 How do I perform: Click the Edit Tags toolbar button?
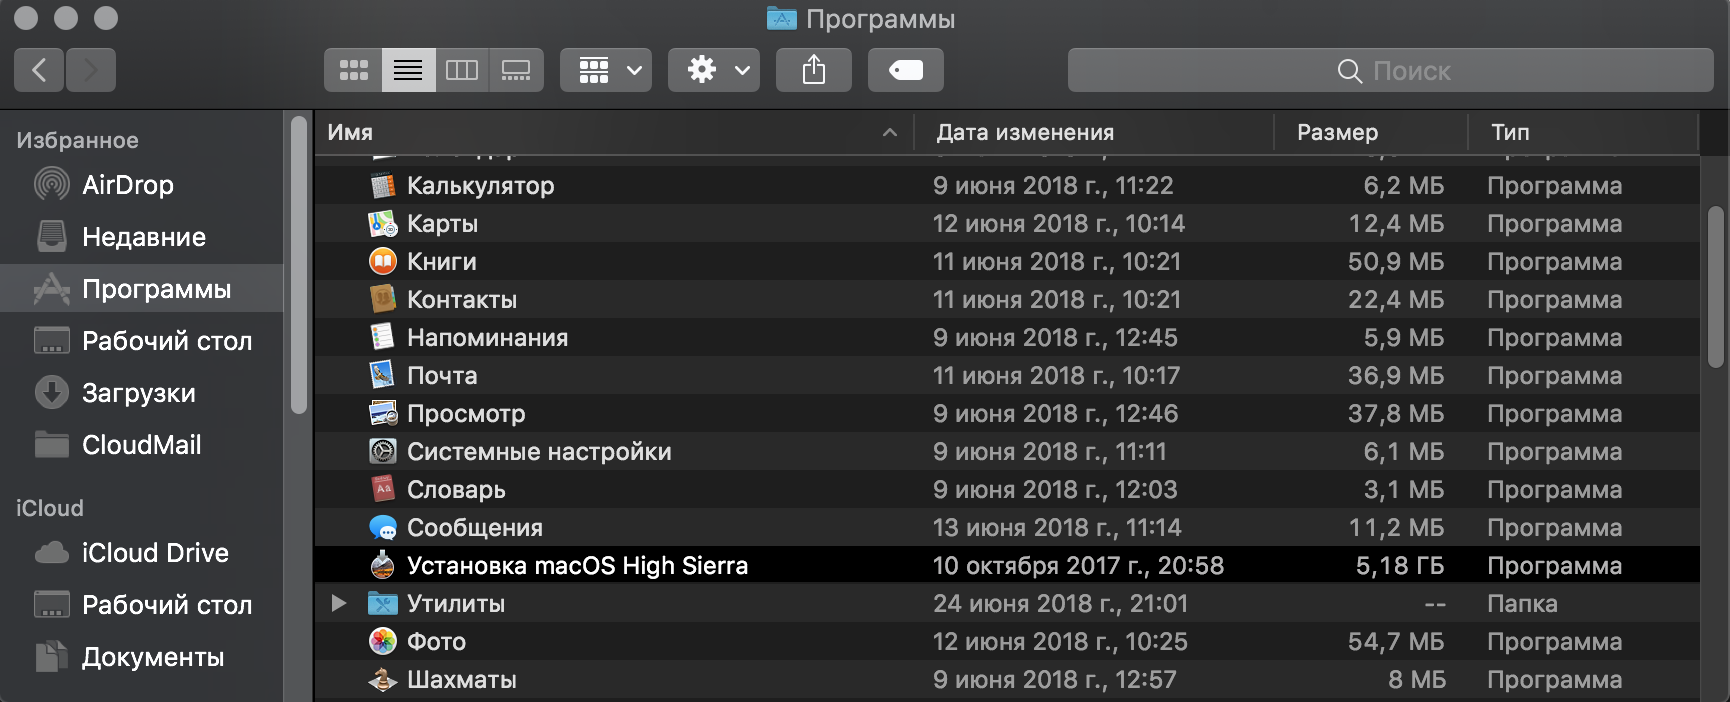pyautogui.click(x=906, y=70)
